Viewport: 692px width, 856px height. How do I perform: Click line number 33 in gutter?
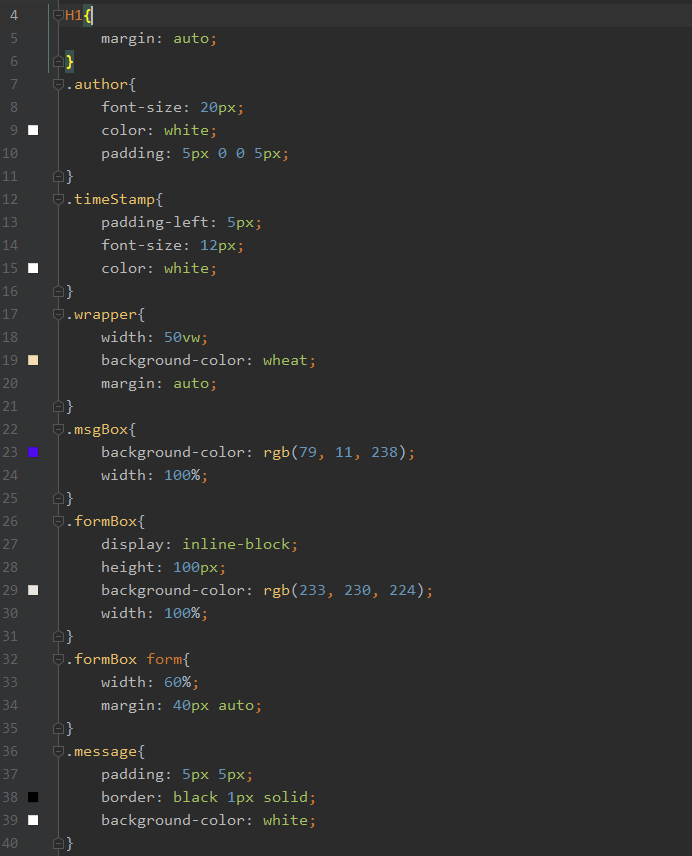pos(10,682)
